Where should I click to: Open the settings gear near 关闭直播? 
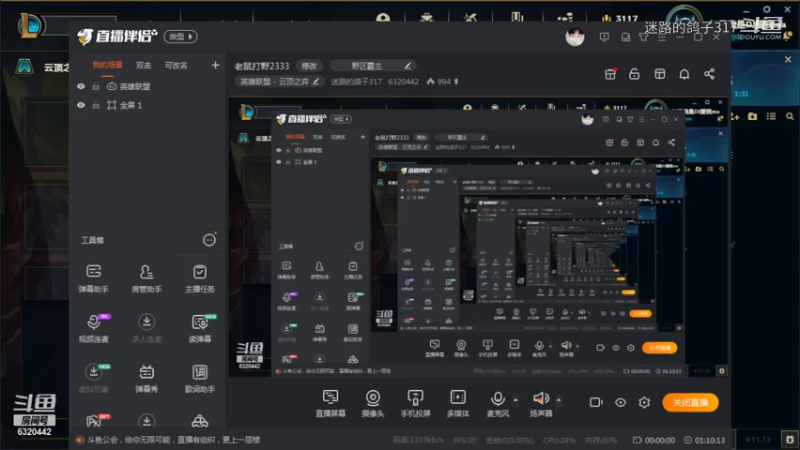click(644, 403)
